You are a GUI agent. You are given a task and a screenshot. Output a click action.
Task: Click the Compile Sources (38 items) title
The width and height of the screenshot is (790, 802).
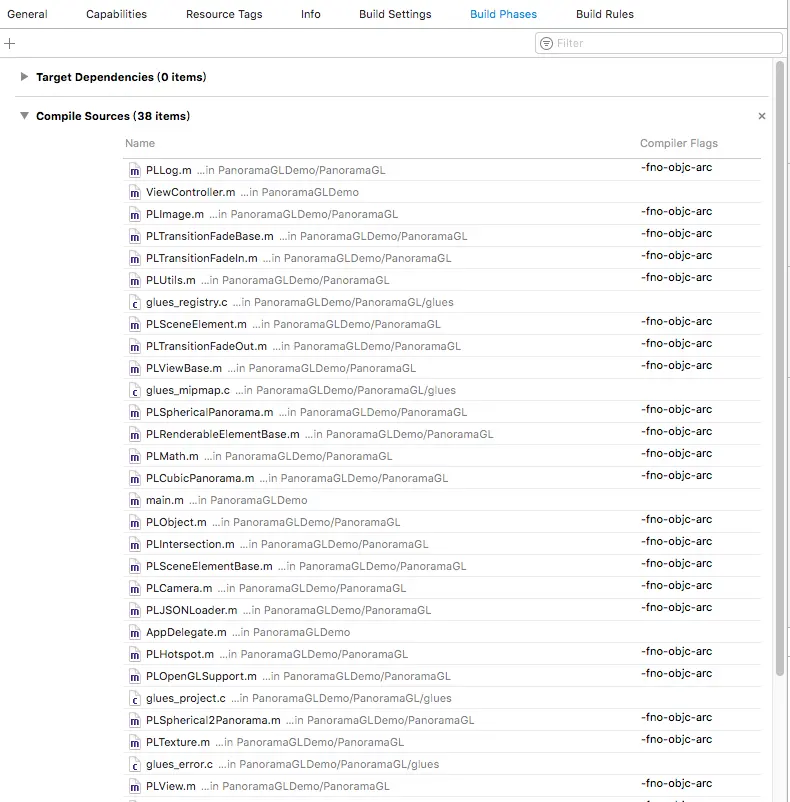click(x=113, y=116)
